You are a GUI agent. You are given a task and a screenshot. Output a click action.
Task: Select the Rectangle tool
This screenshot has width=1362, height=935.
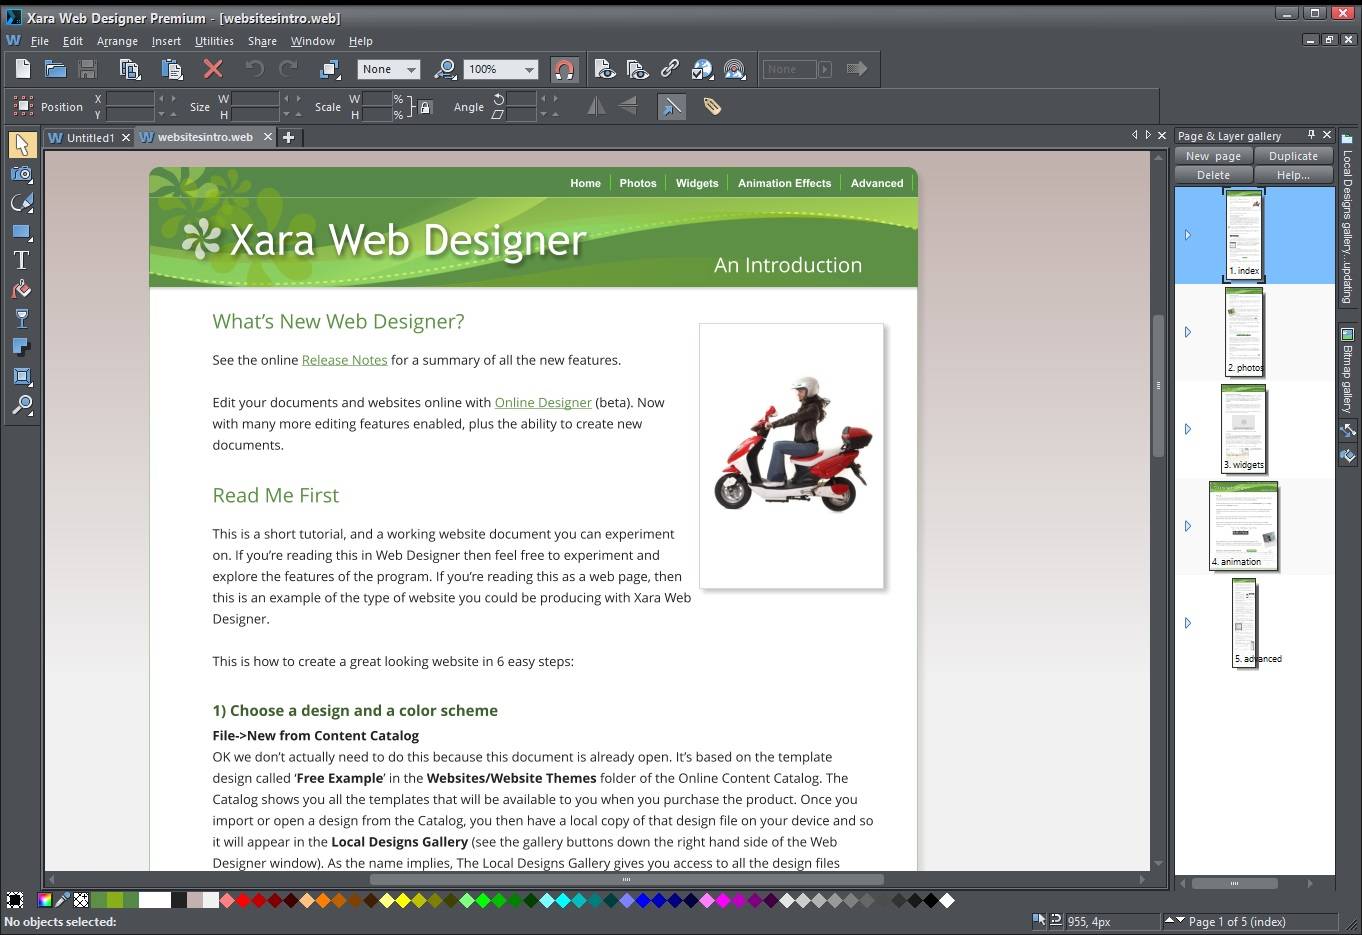pos(21,231)
